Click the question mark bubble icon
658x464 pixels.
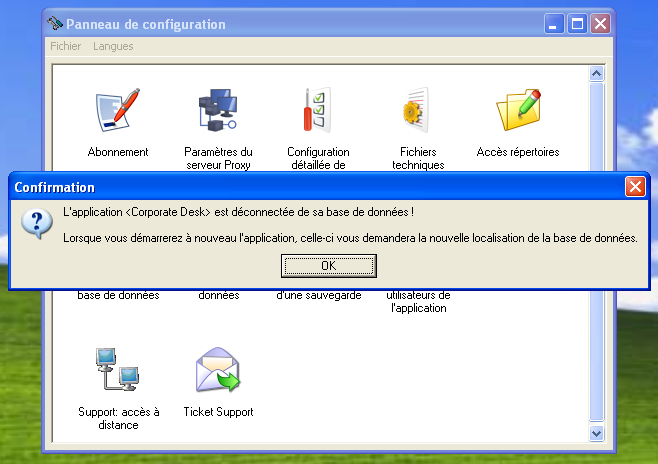pyautogui.click(x=37, y=224)
